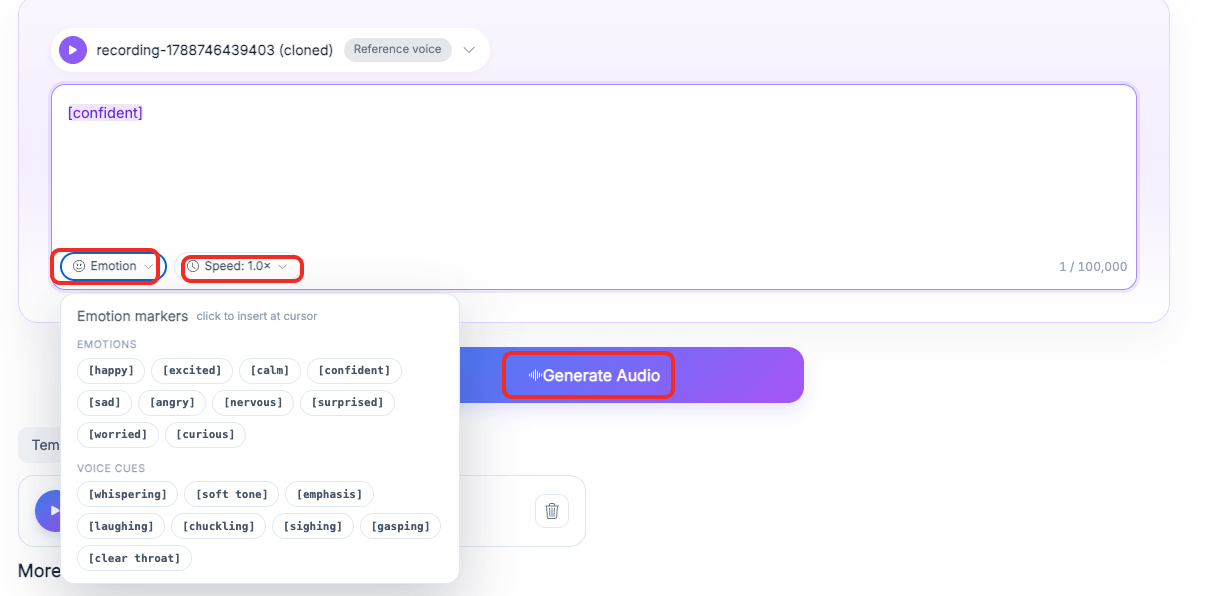
Task: Click the Reference voice badge
Action: [398, 50]
